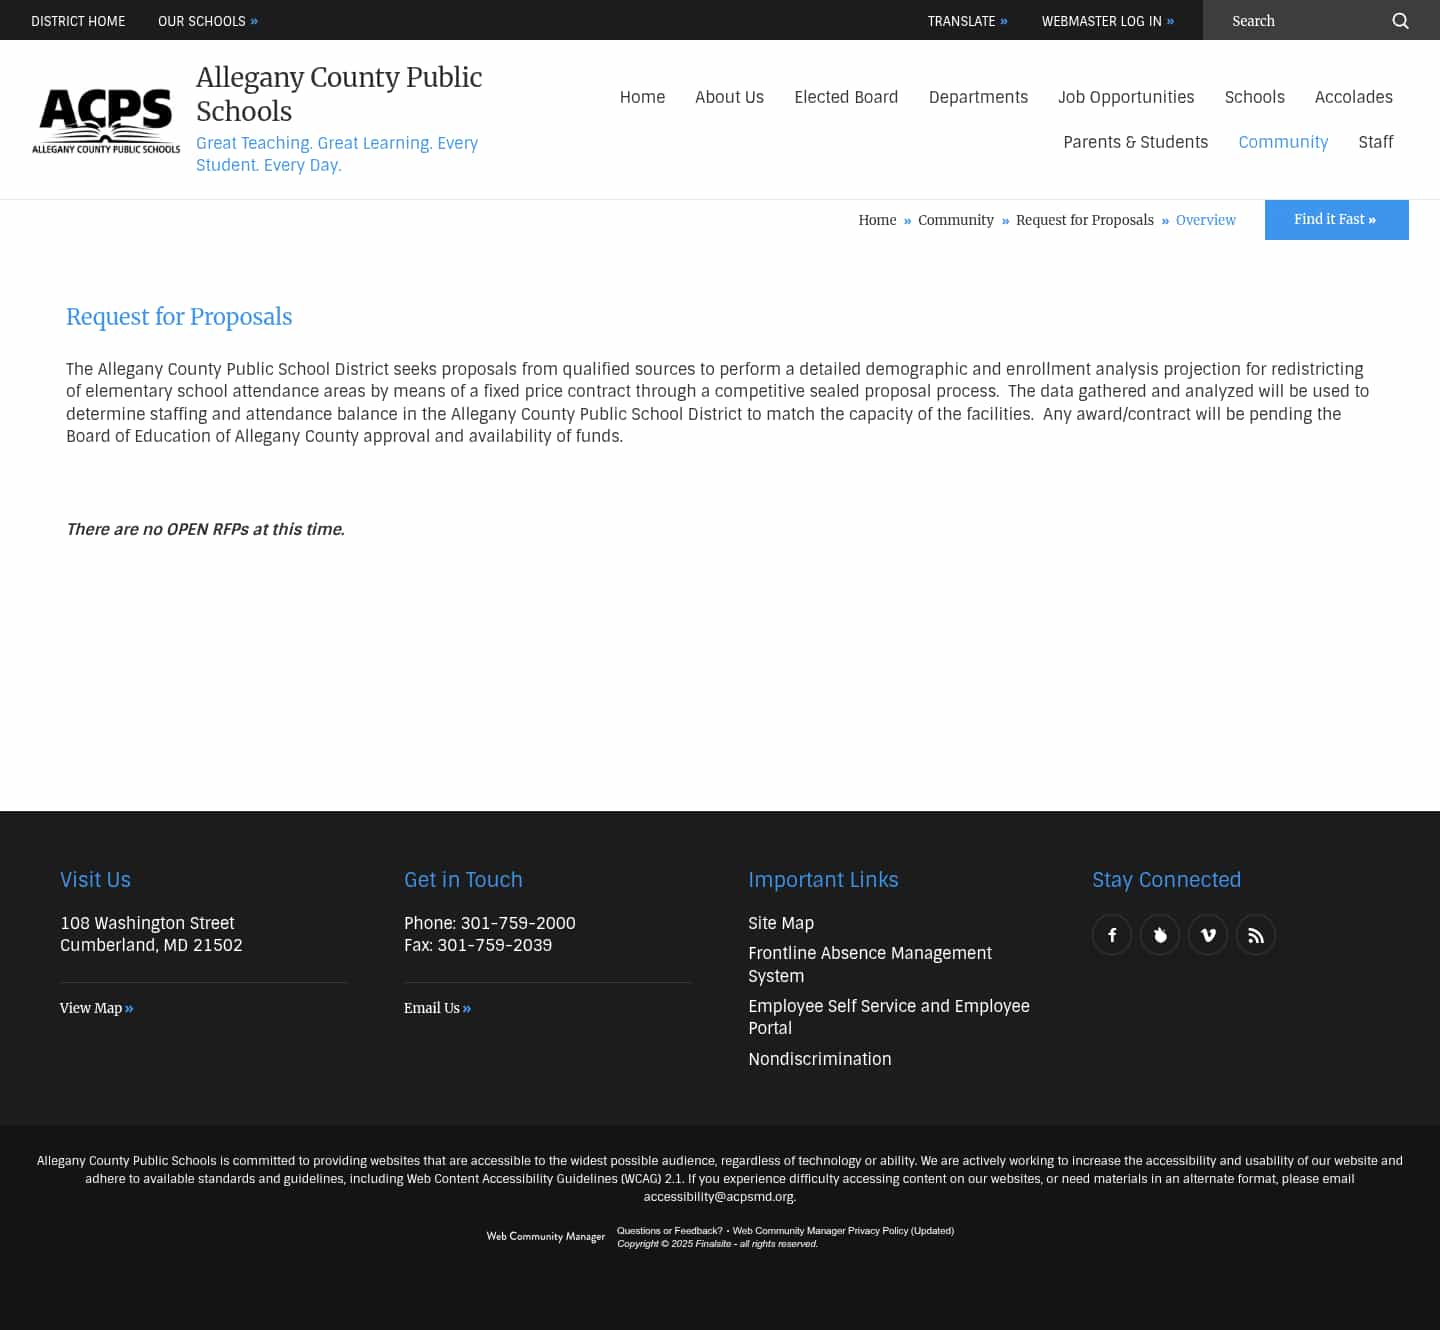Click the search magnifying glass icon
The image size is (1440, 1330).
(x=1400, y=20)
